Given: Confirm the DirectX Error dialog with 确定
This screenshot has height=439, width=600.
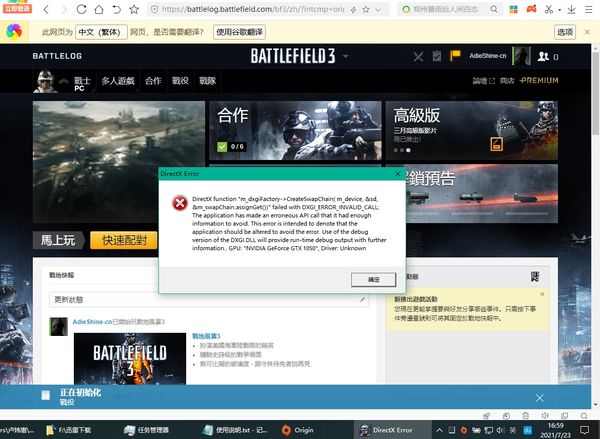Looking at the screenshot, I should click(x=373, y=280).
